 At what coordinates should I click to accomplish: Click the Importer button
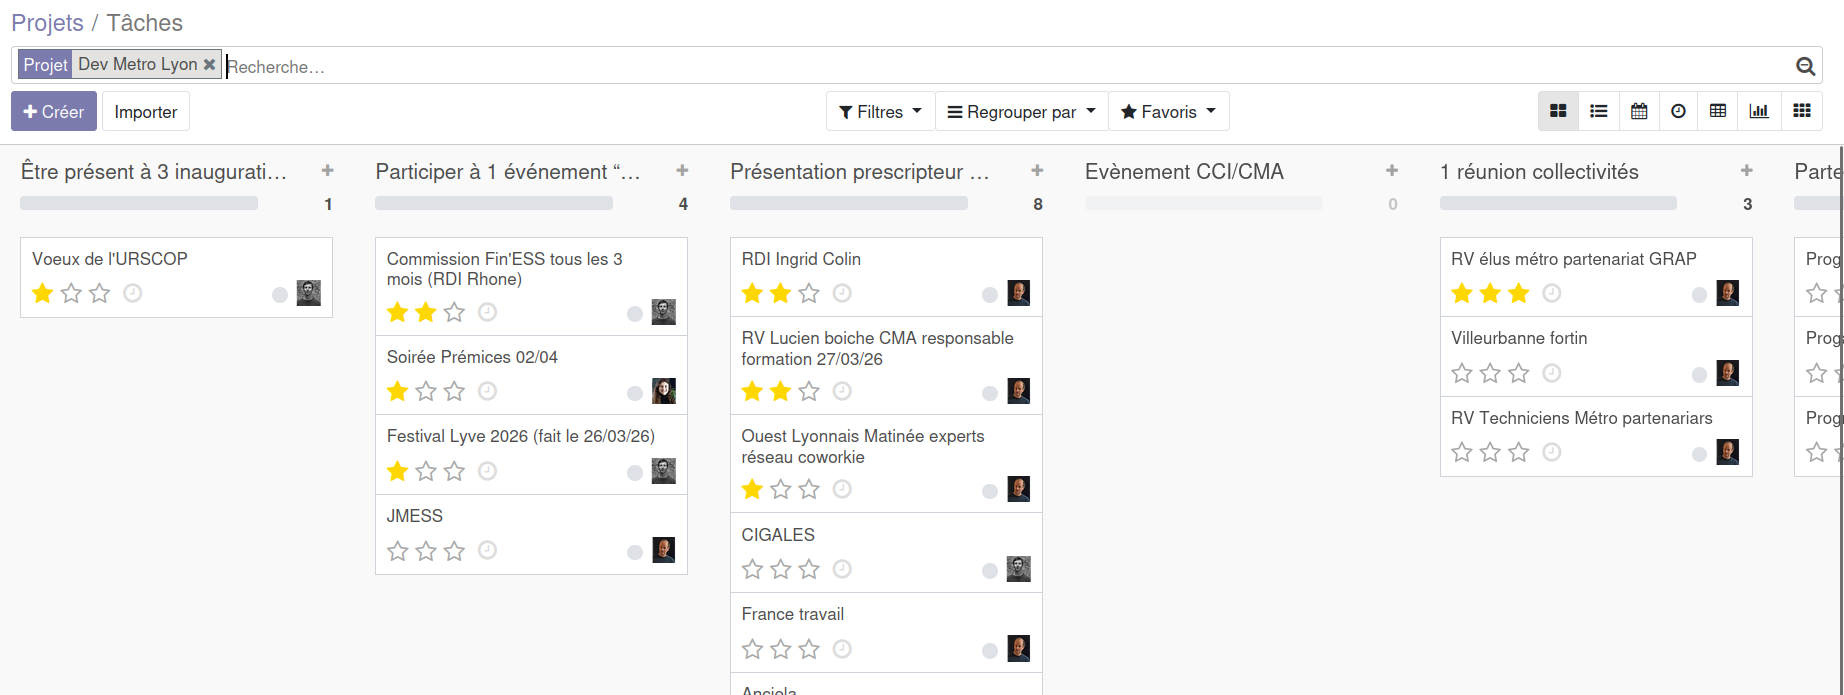point(146,112)
